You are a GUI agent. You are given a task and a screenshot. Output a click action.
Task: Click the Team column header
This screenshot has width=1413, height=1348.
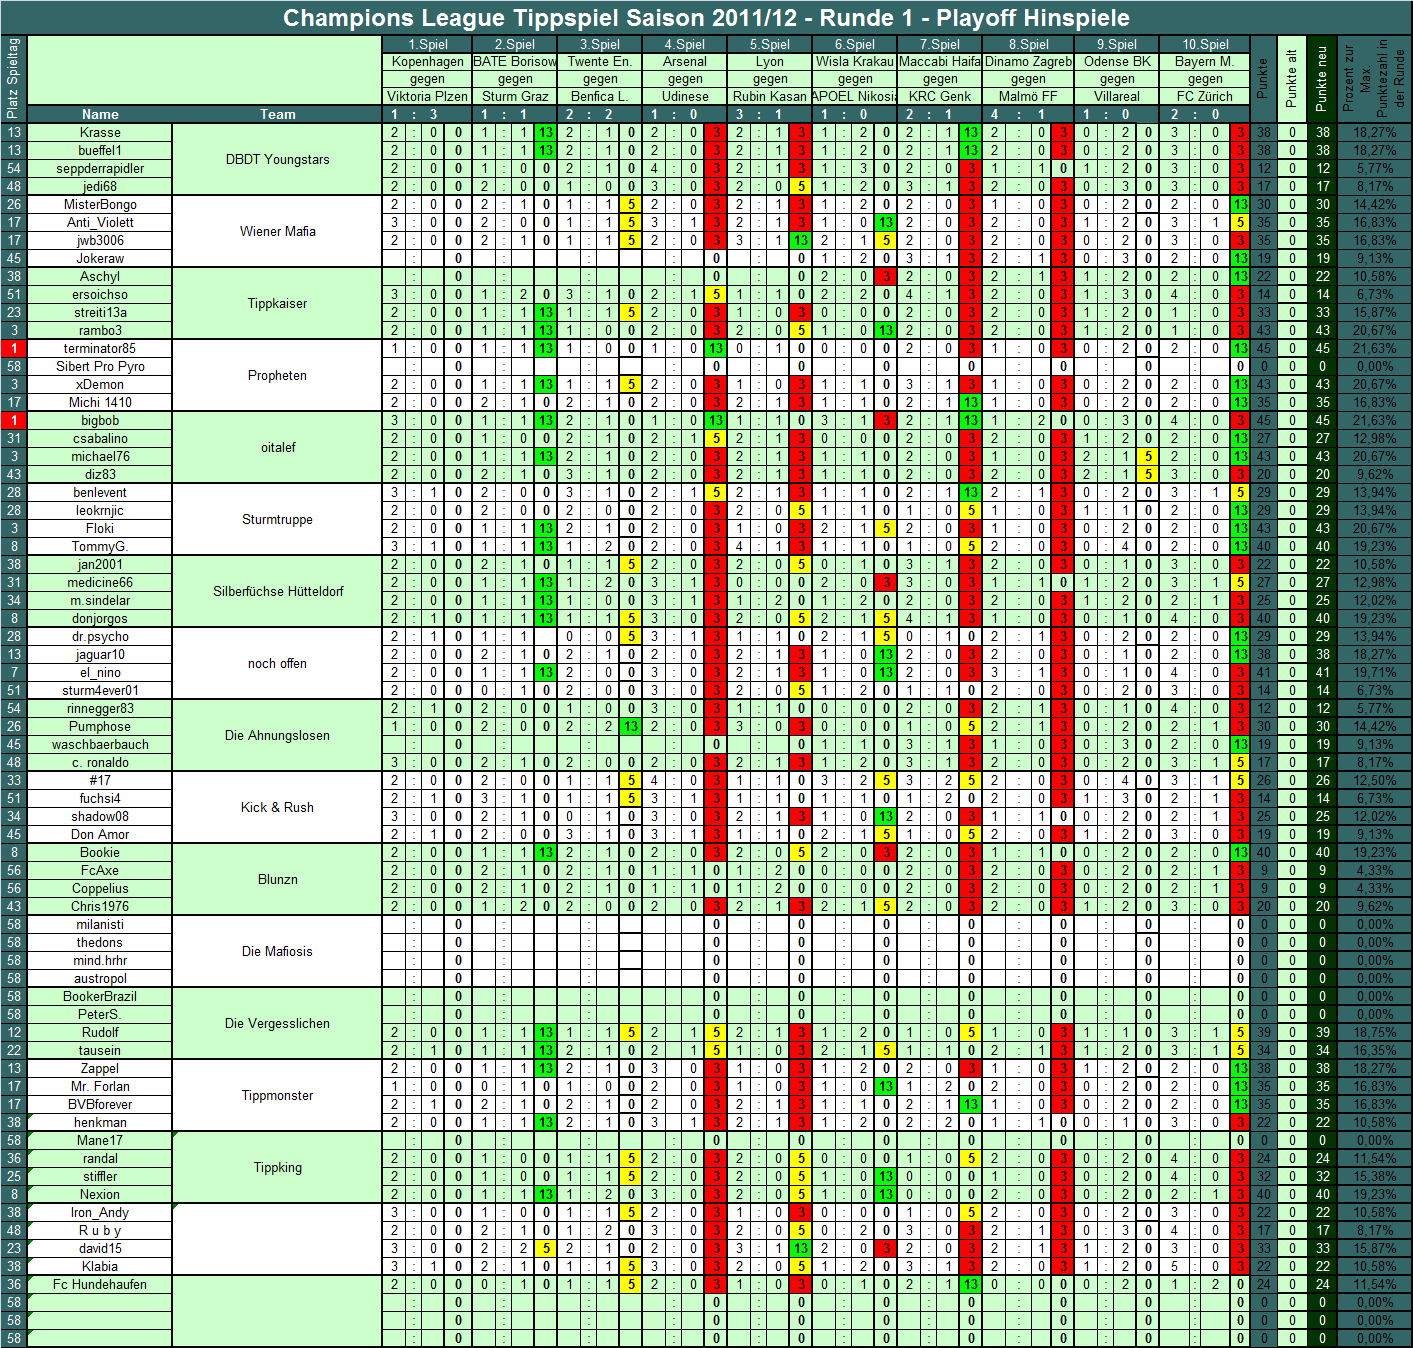pos(277,114)
